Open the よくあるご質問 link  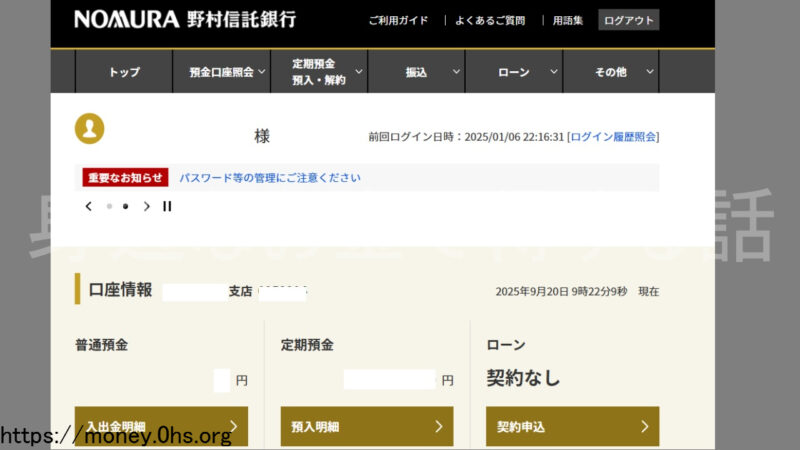pyautogui.click(x=490, y=20)
